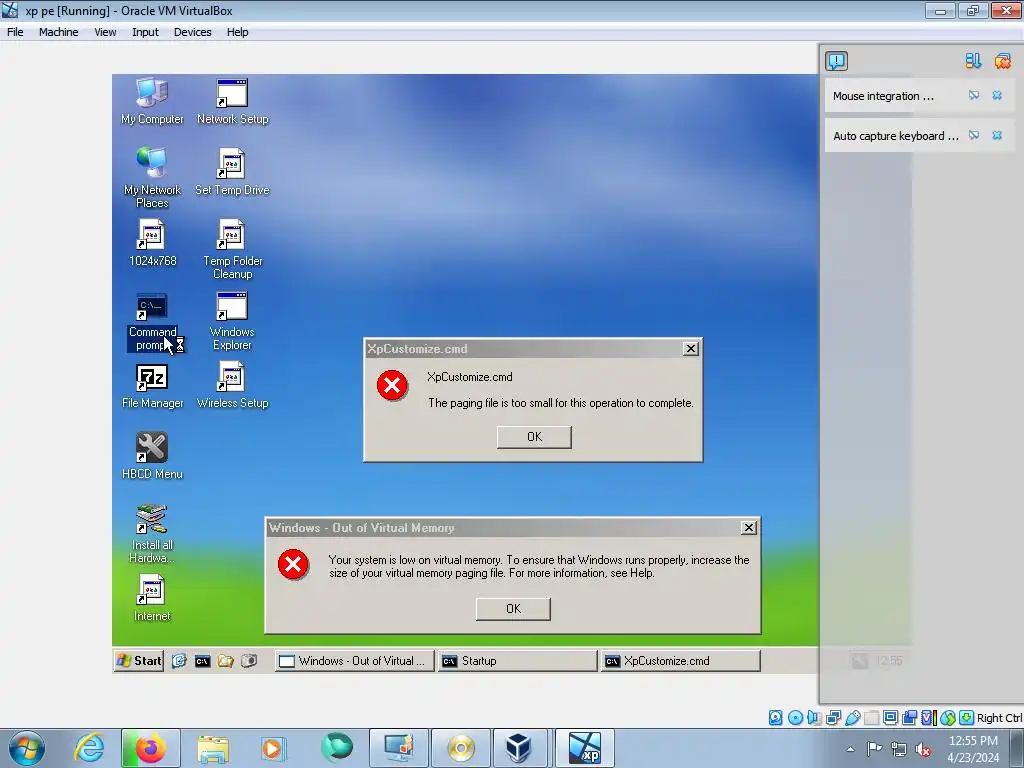This screenshot has height=768, width=1024.
Task: Click the CPU virtualization status icon
Action: (x=928, y=718)
